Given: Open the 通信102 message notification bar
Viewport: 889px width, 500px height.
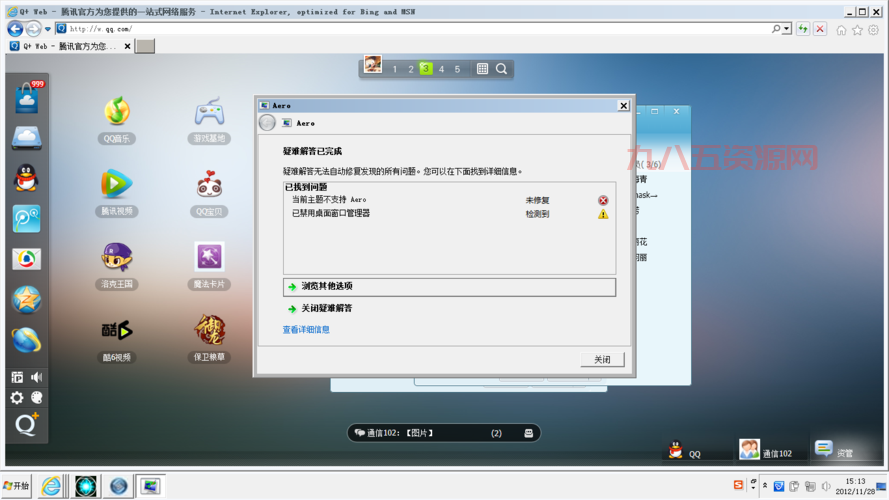Looking at the screenshot, I should 443,433.
